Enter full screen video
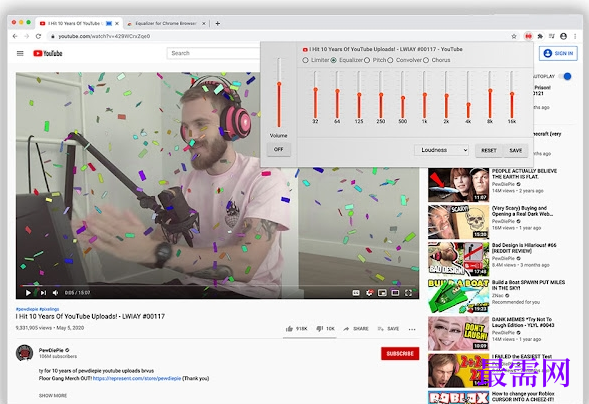 [408, 292]
